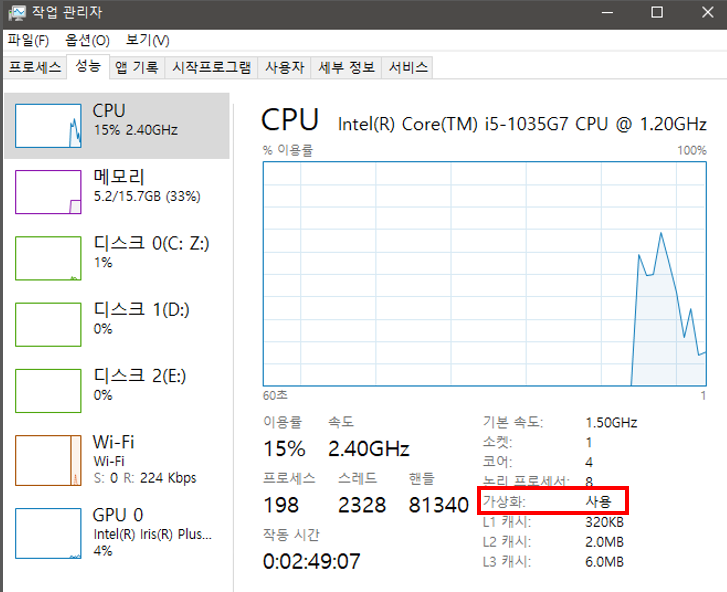The image size is (727, 592).
Task: Minimize the 작업 관리자 window
Action: (607, 13)
